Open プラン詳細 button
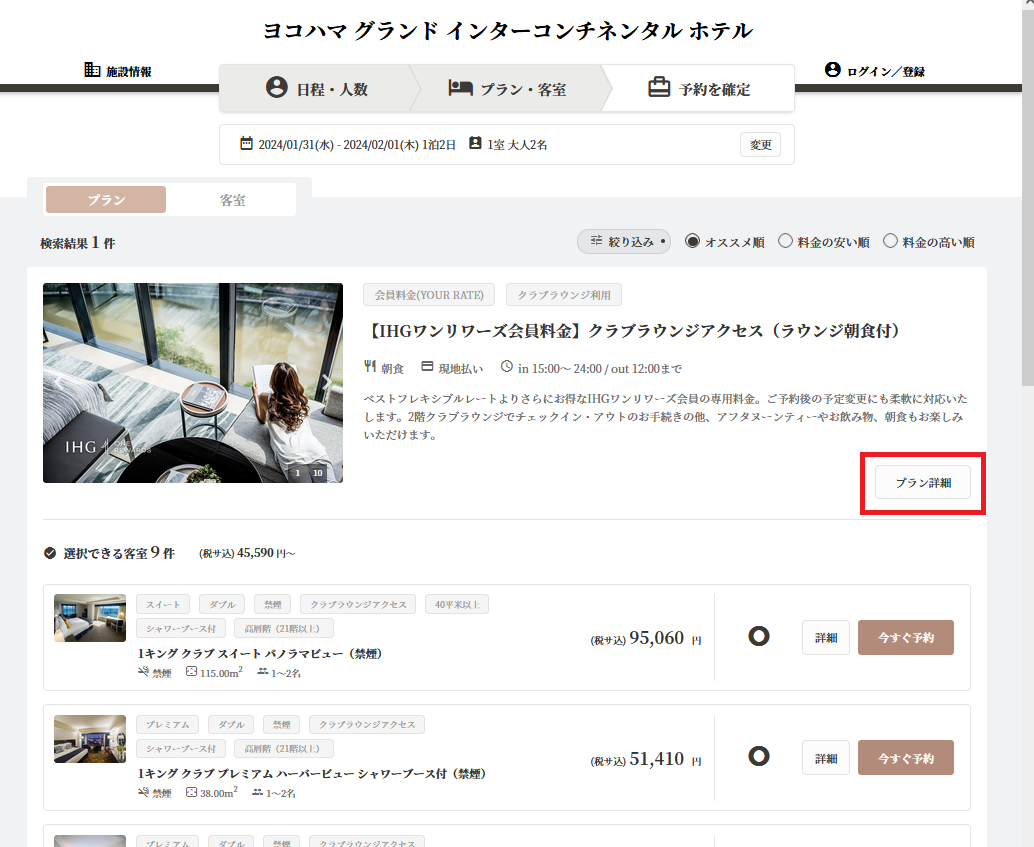1034x847 pixels. click(x=923, y=482)
